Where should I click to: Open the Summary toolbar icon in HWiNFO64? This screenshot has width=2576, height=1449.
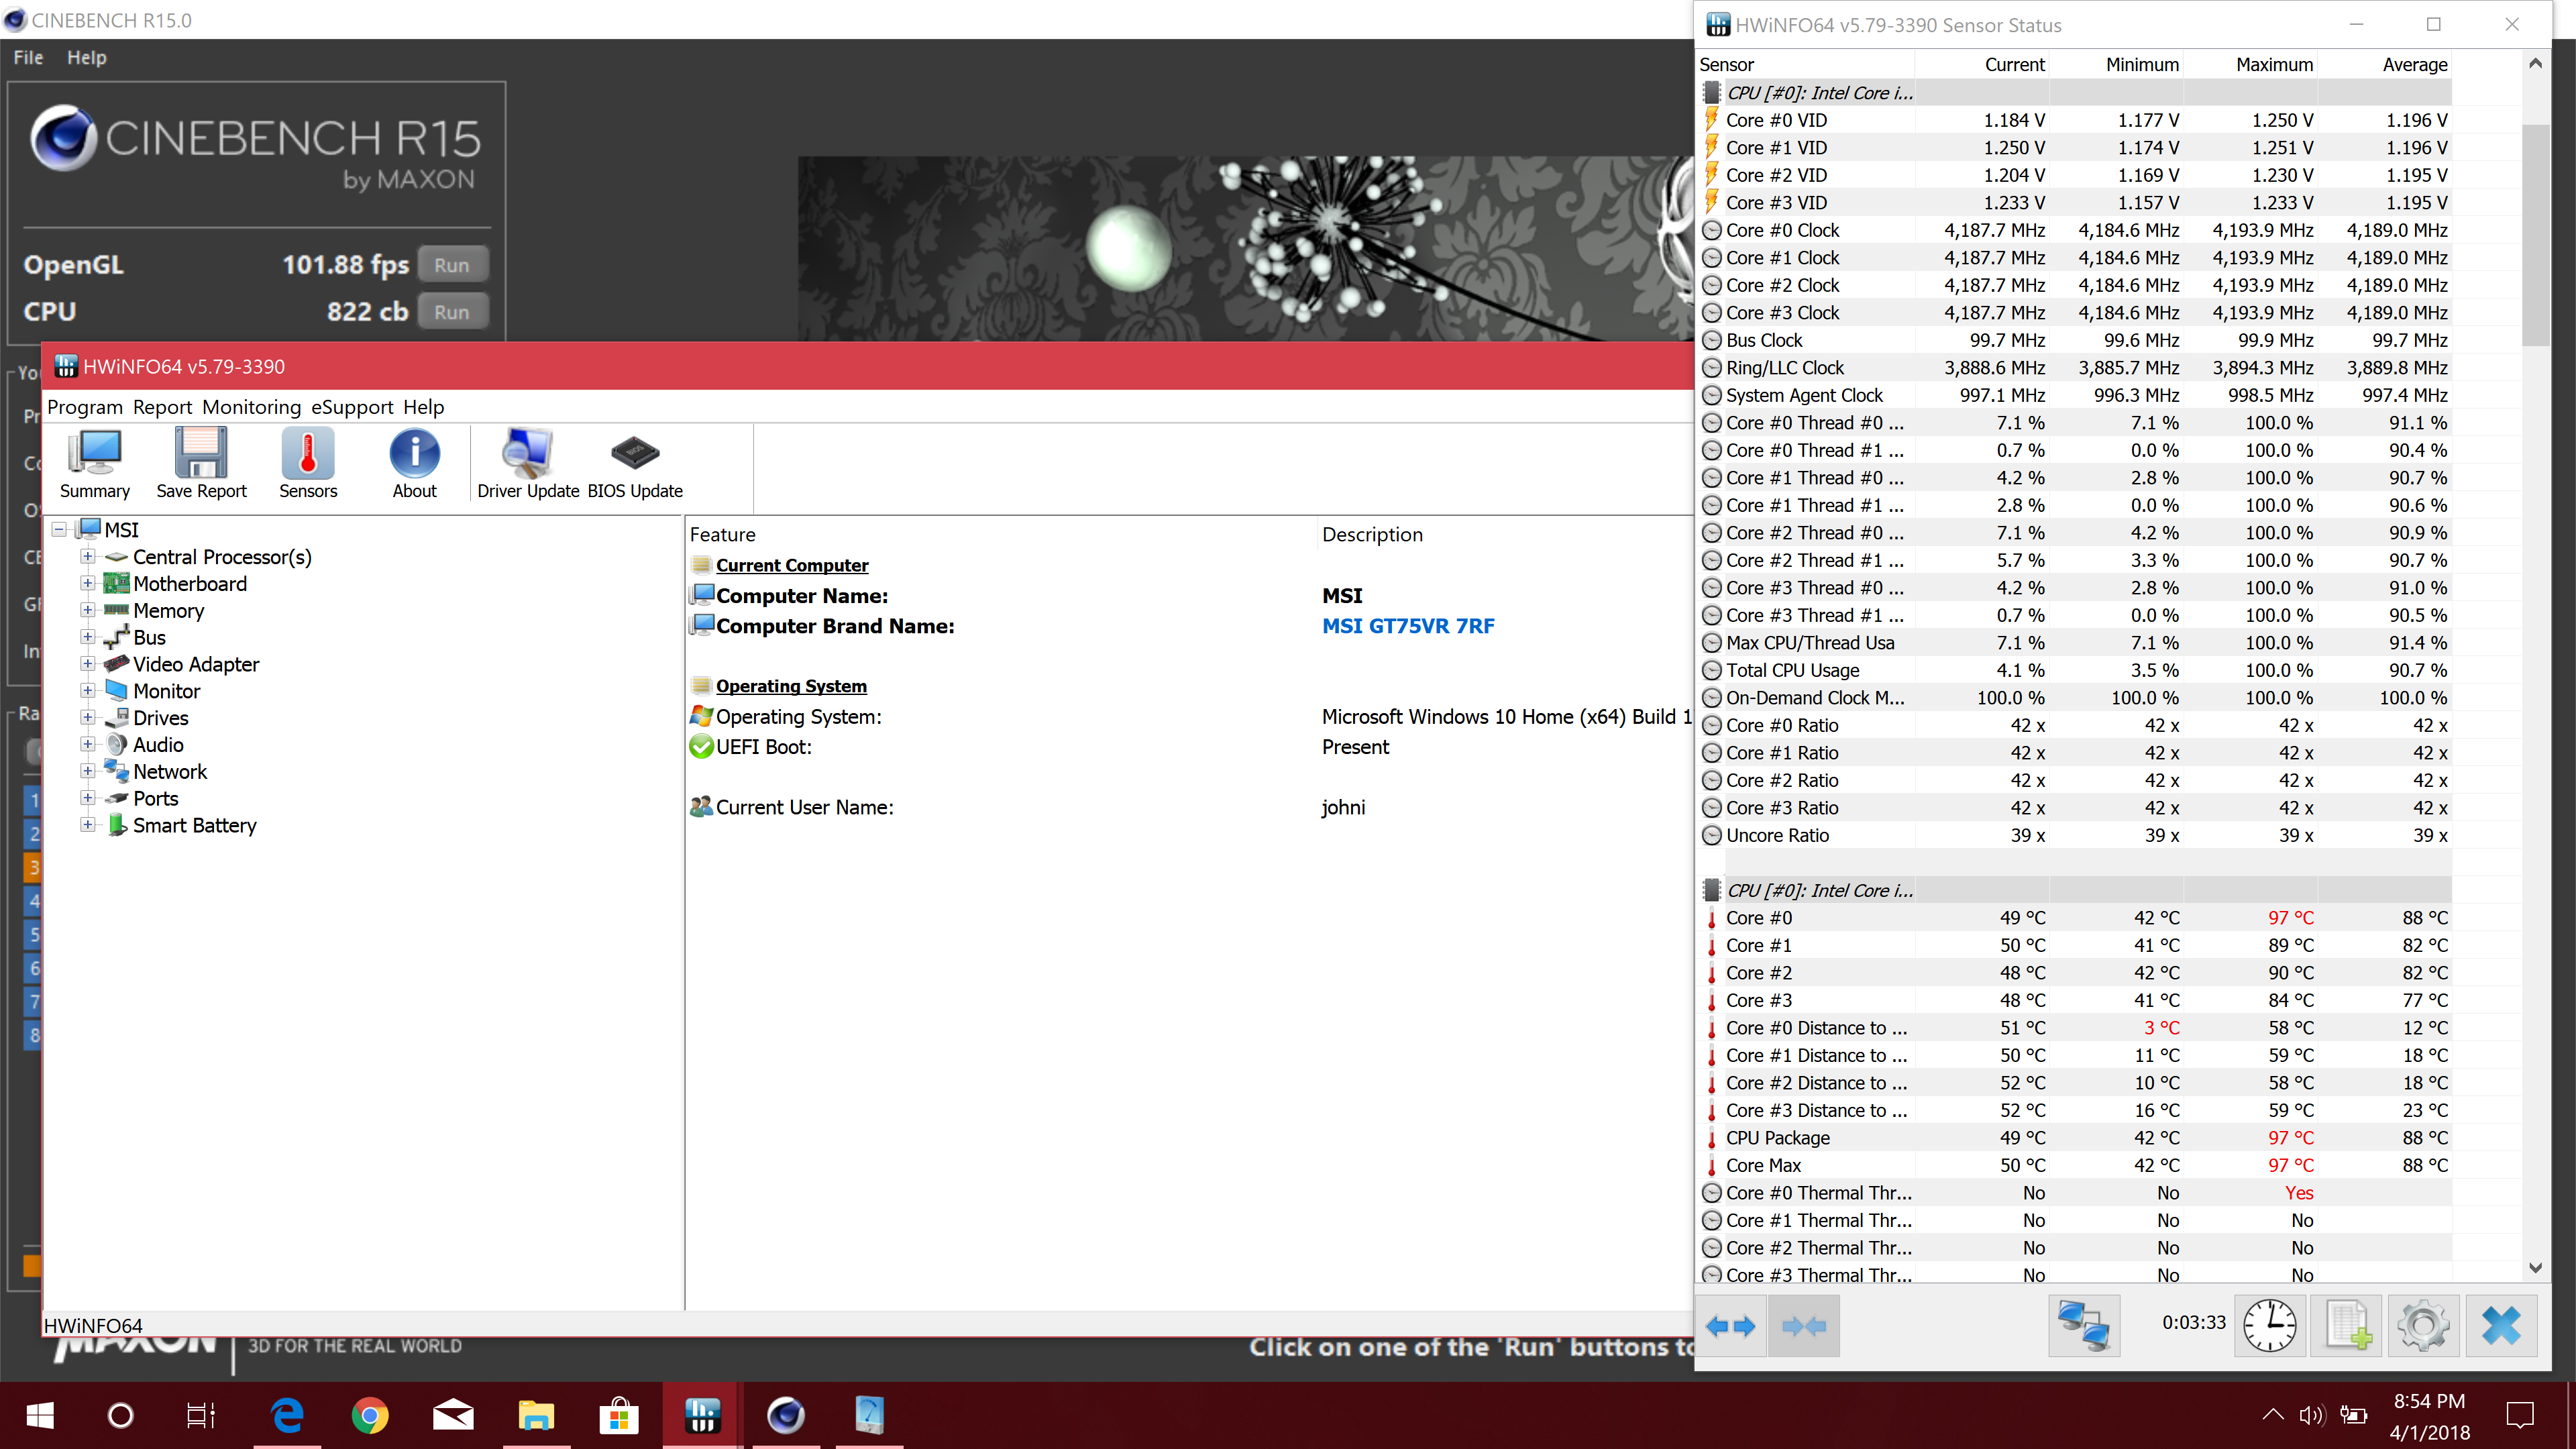(95, 464)
